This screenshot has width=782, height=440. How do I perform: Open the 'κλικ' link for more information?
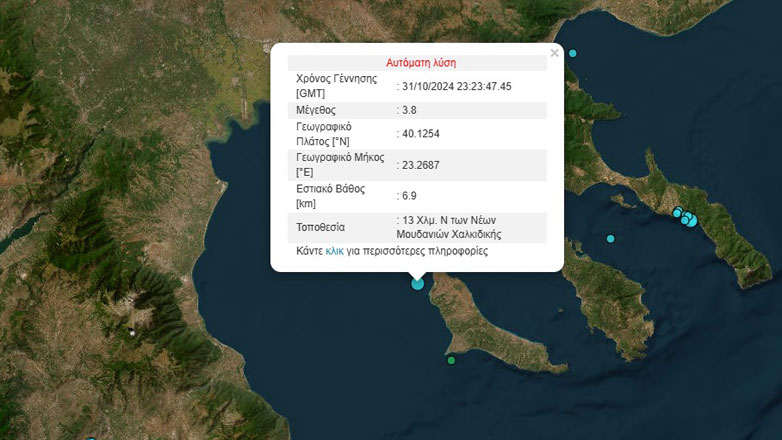click(x=334, y=252)
